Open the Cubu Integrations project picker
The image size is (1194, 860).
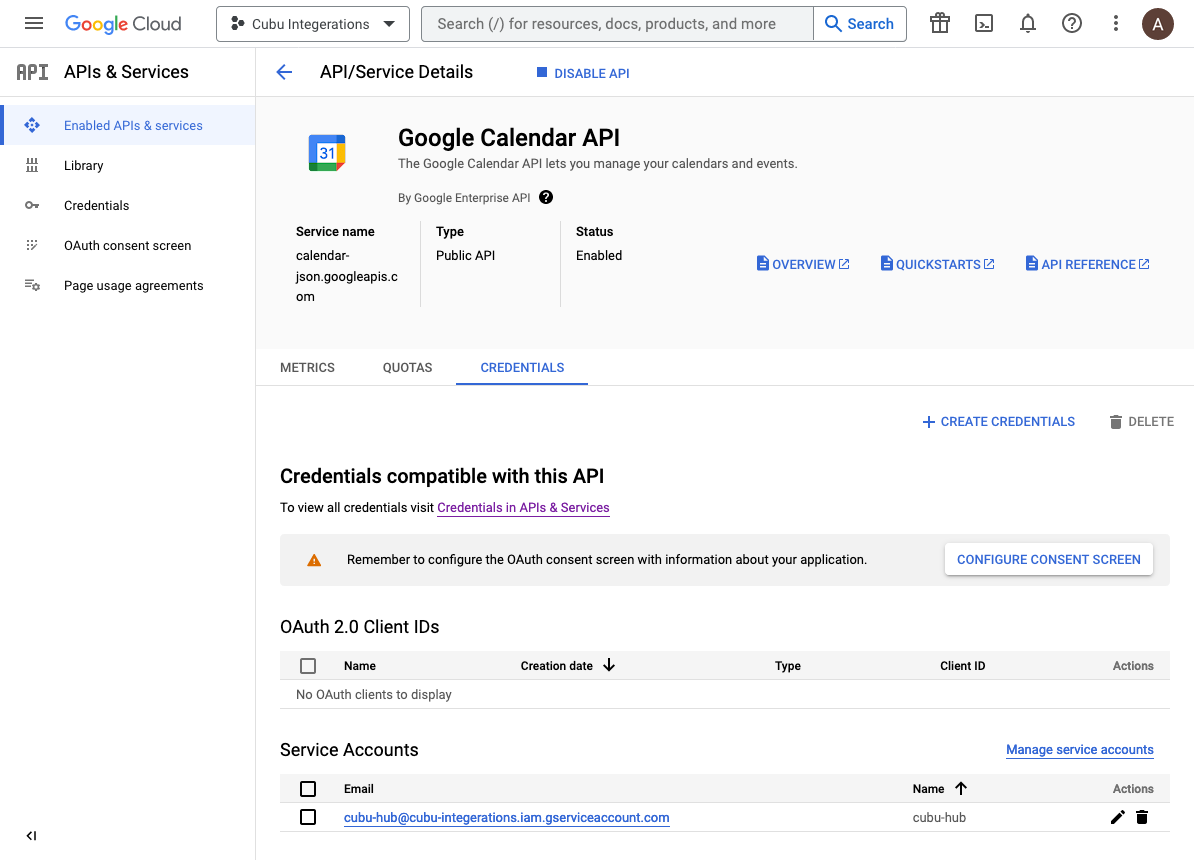(313, 24)
